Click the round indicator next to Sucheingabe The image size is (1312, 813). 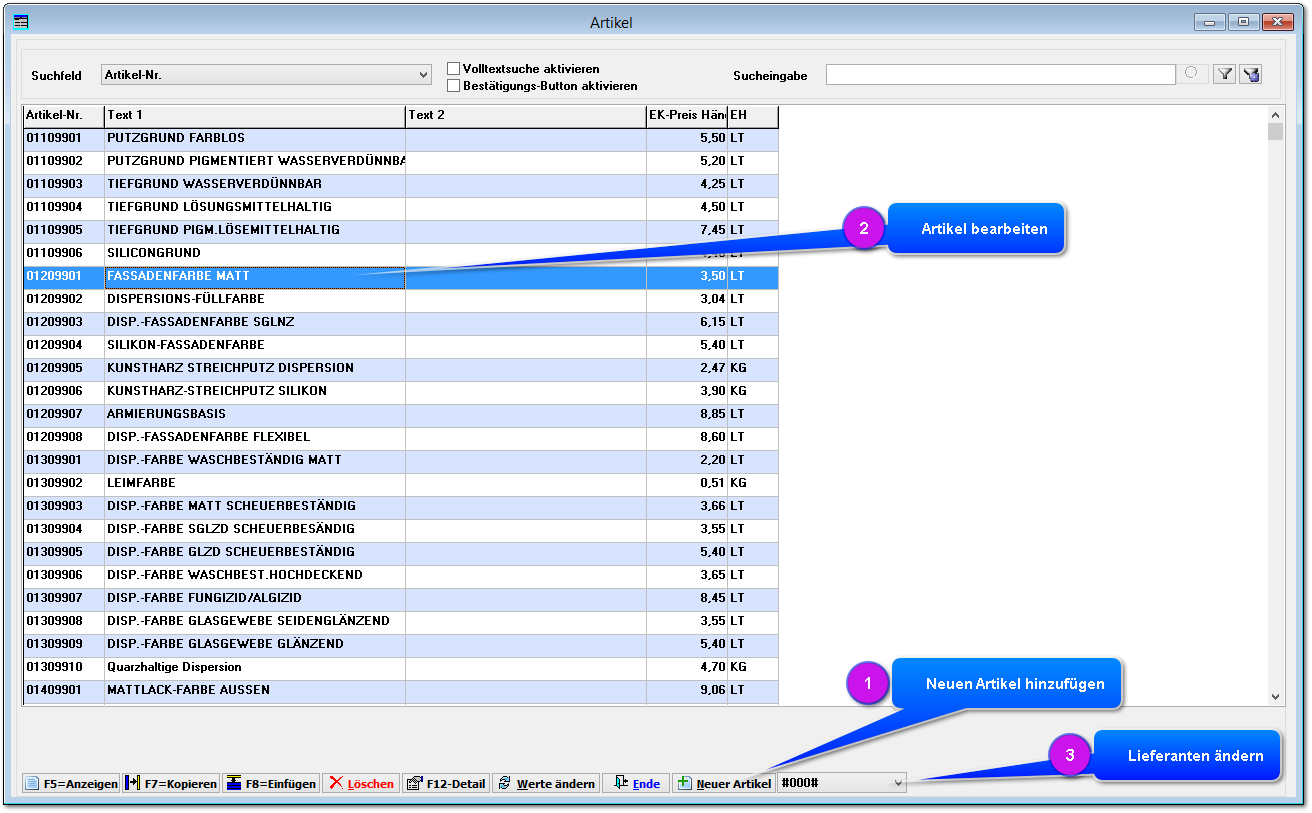click(x=1191, y=73)
